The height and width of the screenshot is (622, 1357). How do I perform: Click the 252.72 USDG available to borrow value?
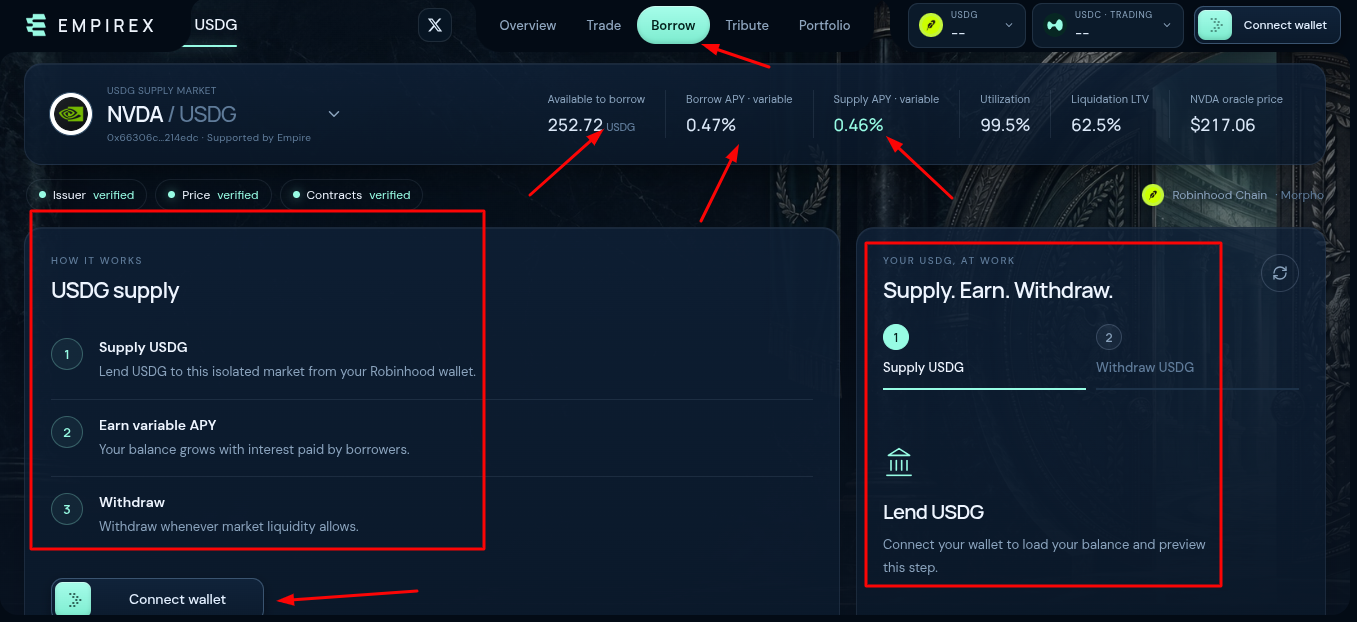tap(591, 125)
